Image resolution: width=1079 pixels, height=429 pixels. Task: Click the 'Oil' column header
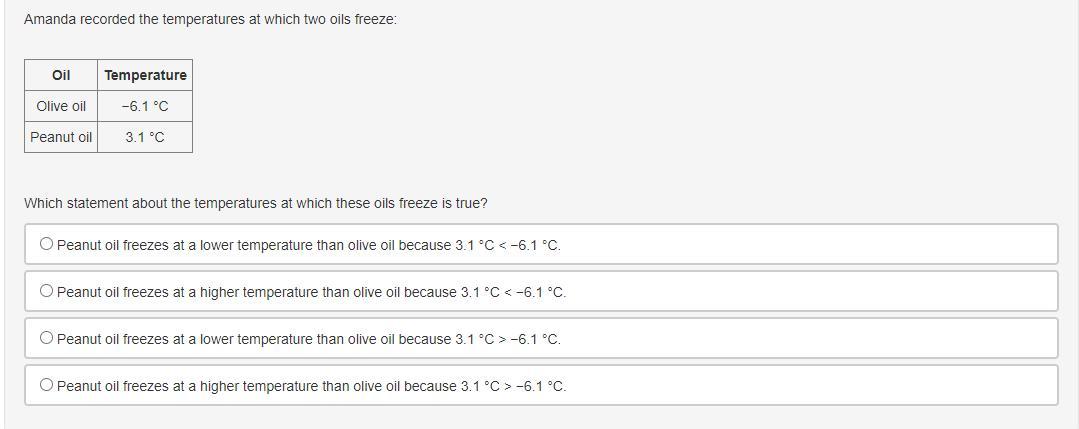61,75
